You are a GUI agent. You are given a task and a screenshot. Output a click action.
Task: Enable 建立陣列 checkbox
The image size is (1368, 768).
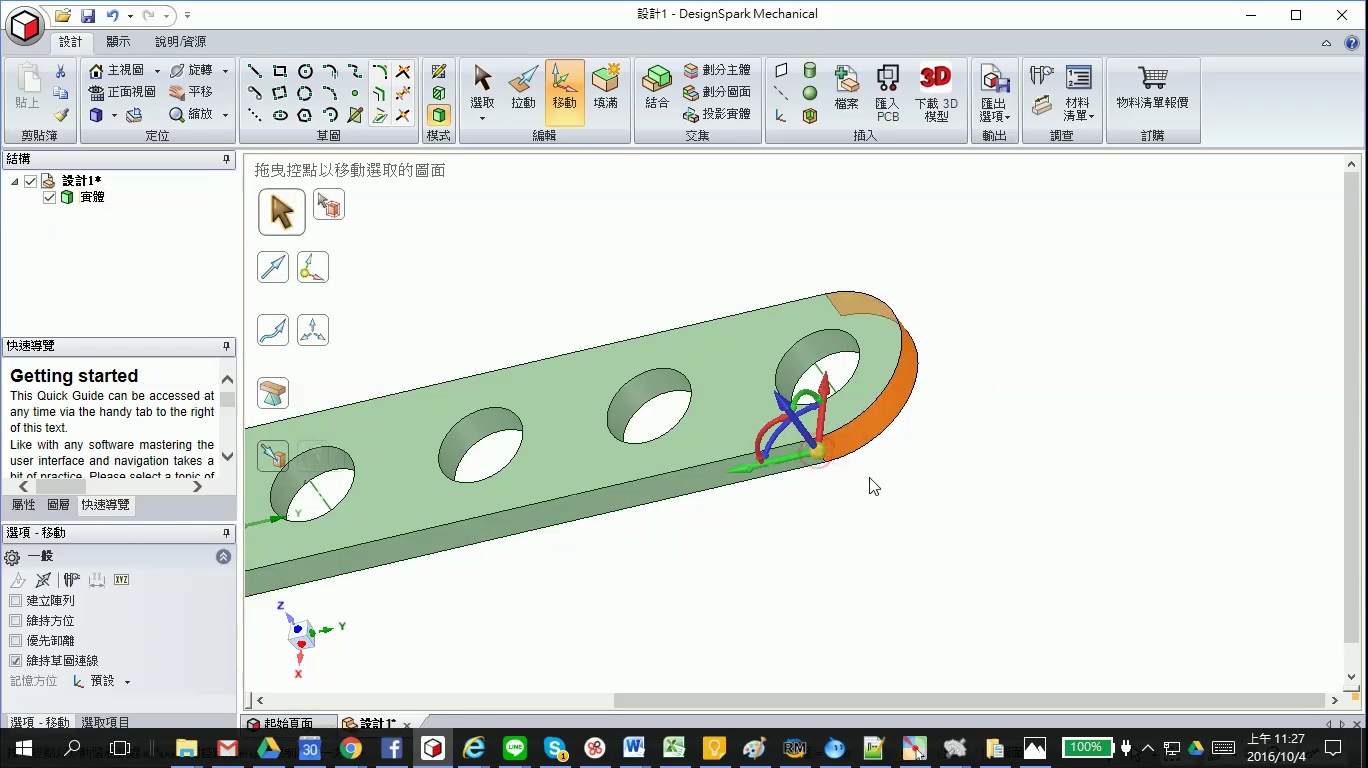click(15, 601)
